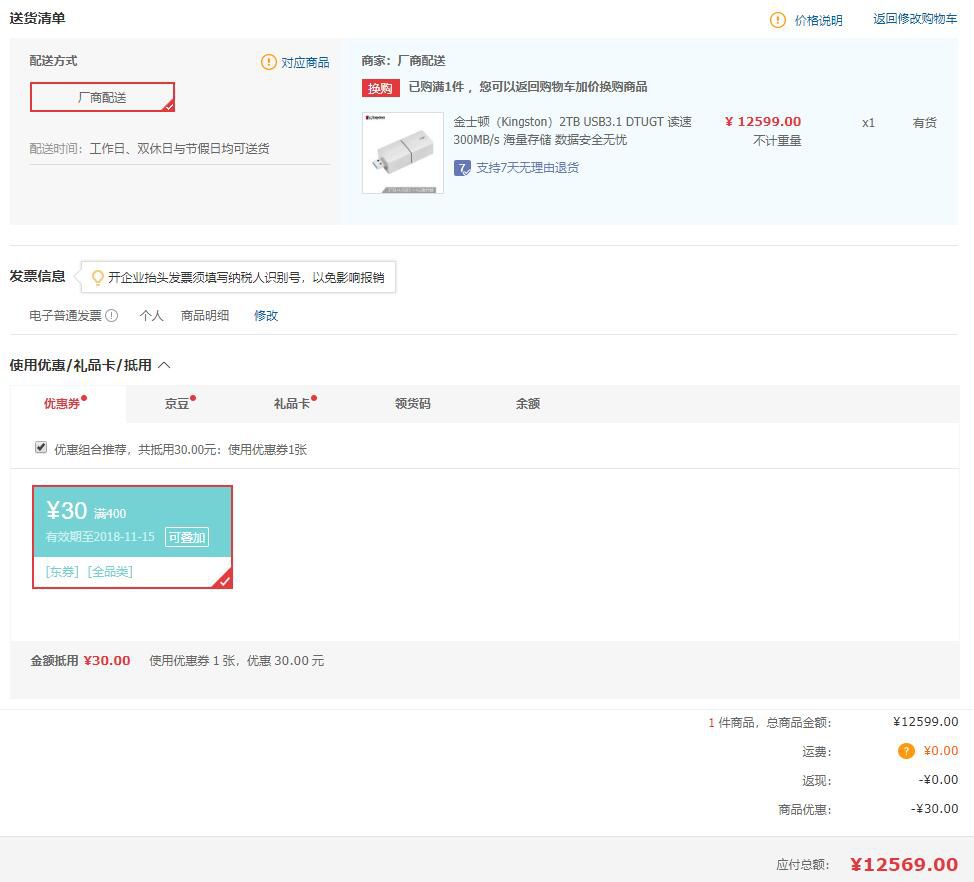Select the 厂商配送 delivery option
The image size is (974, 882).
pyautogui.click(x=102, y=97)
